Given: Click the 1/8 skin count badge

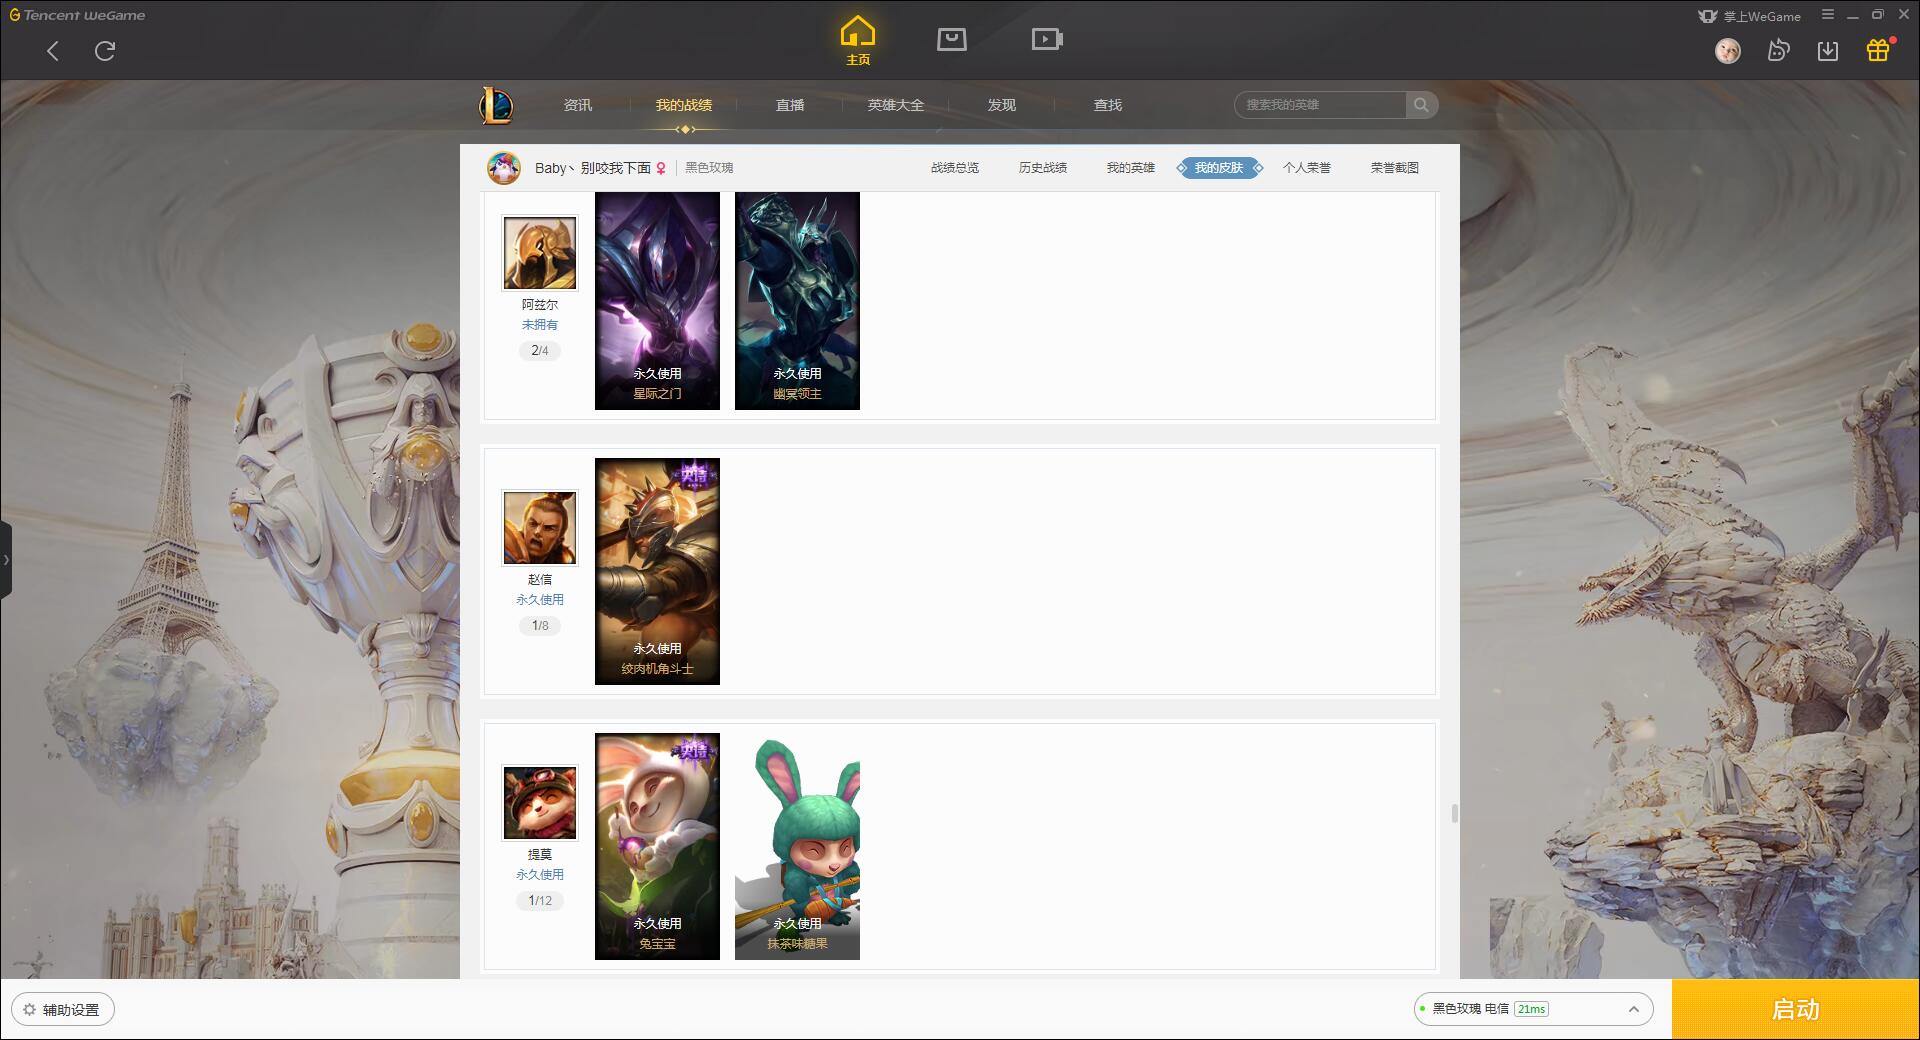Looking at the screenshot, I should 540,626.
